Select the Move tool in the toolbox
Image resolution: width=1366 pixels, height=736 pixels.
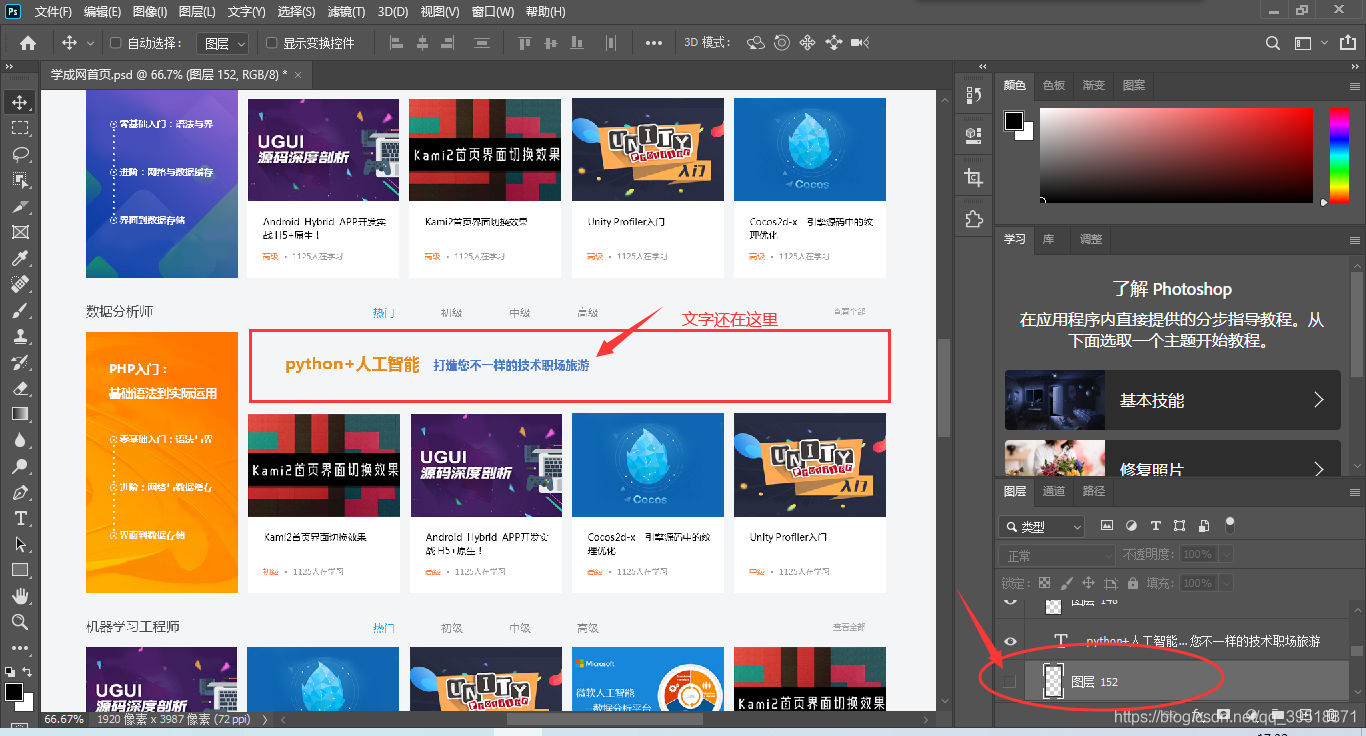19,102
